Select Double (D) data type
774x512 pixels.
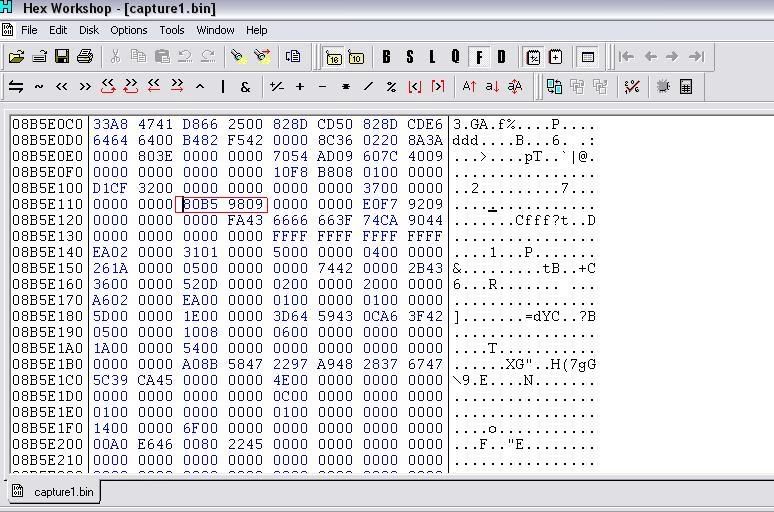[x=502, y=57]
